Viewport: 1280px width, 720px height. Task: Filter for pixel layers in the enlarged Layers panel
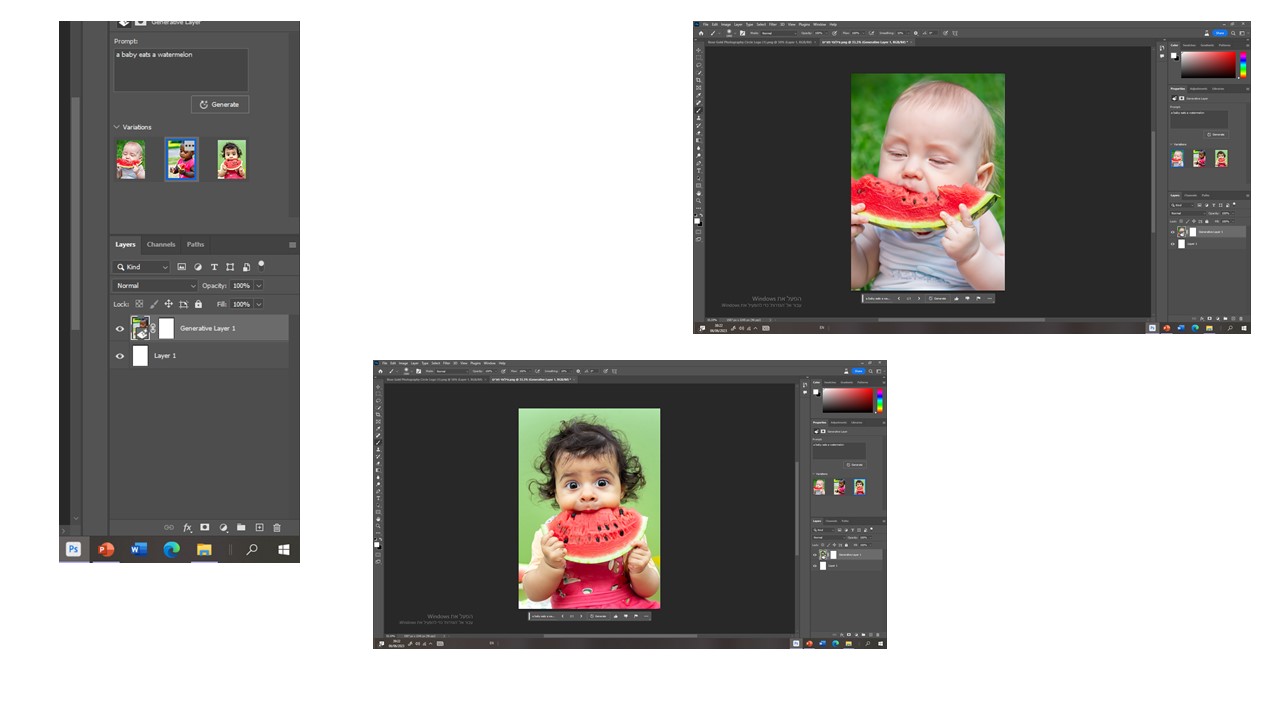coord(182,267)
